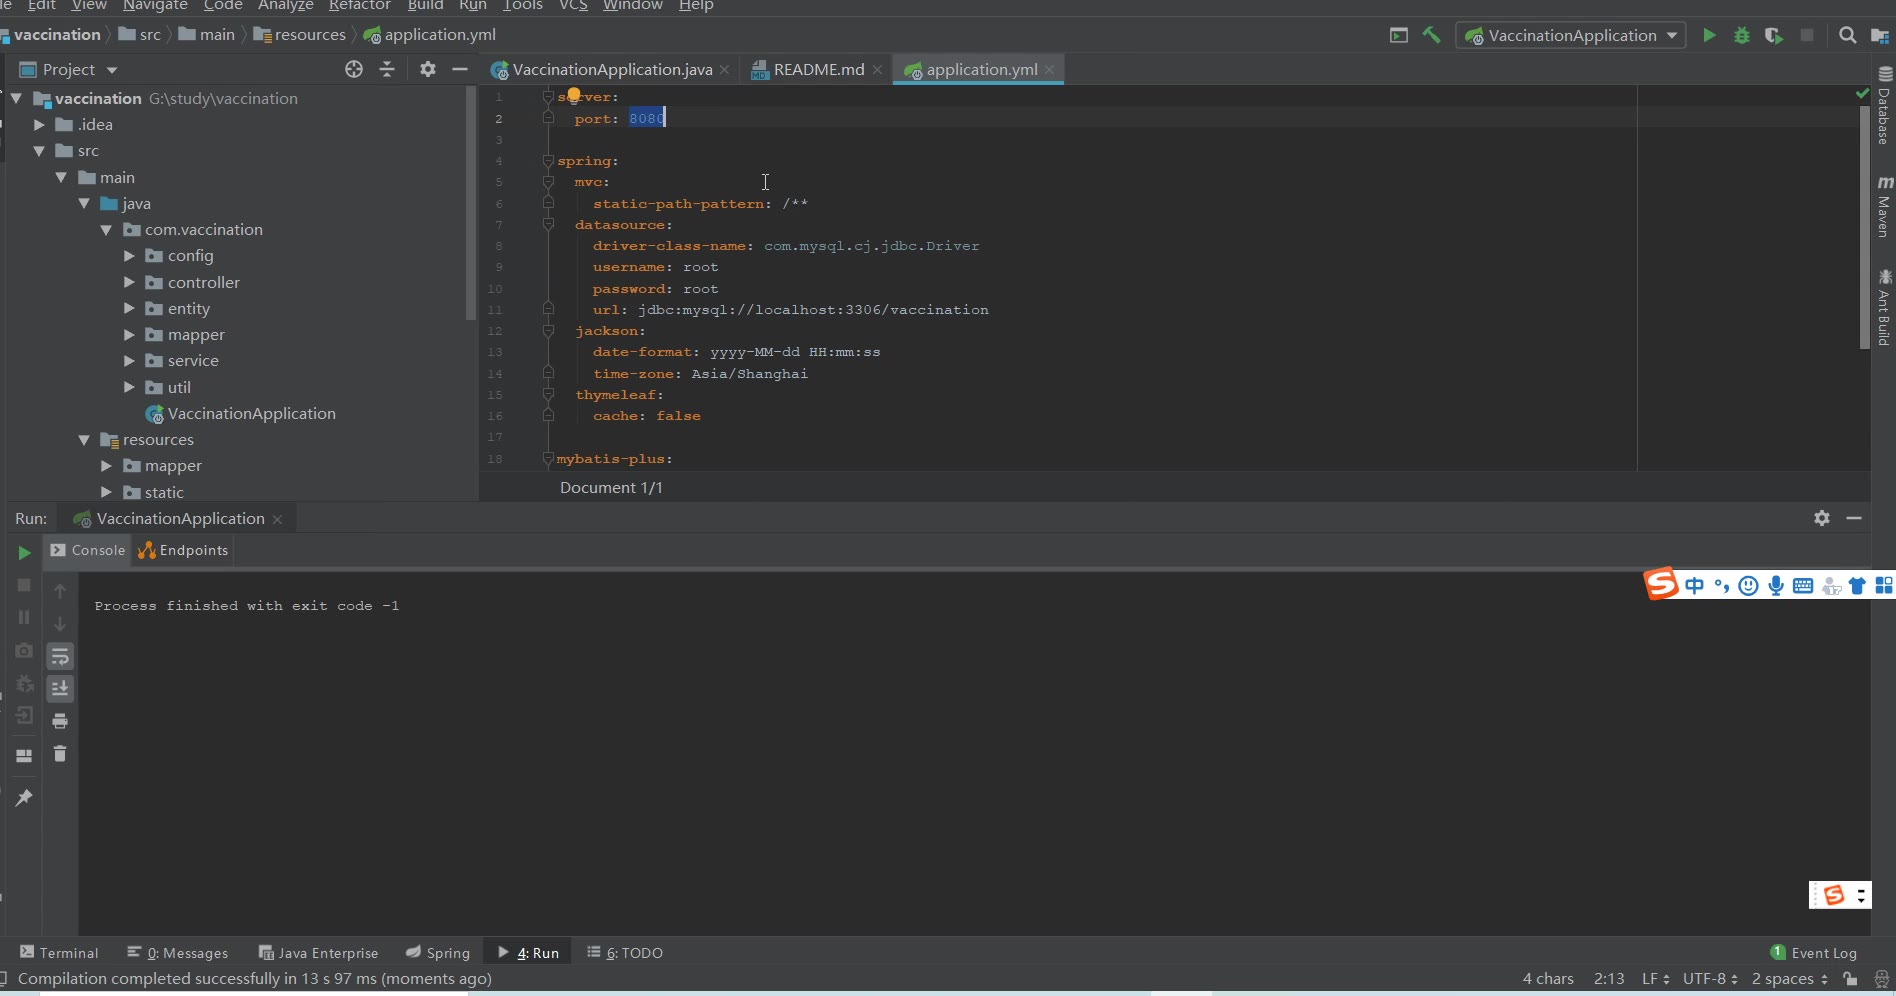Viewport: 1896px width, 996px height.
Task: Click the print icon in Run console
Action: 60,721
